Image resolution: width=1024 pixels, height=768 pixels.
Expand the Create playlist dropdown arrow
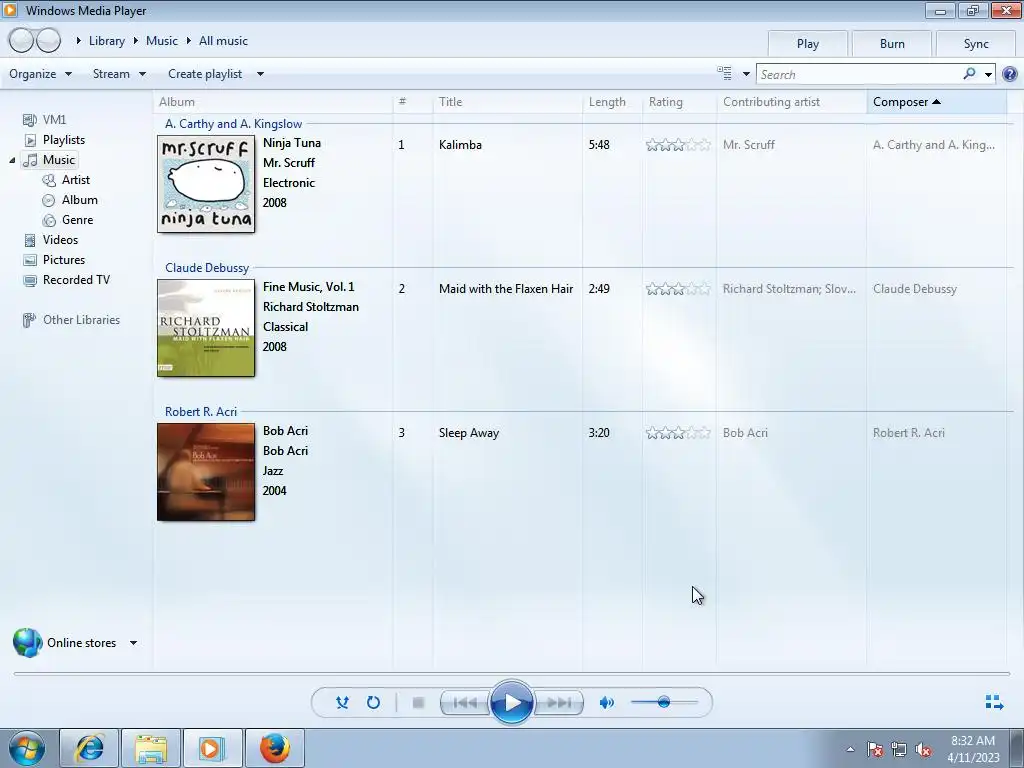(260, 74)
